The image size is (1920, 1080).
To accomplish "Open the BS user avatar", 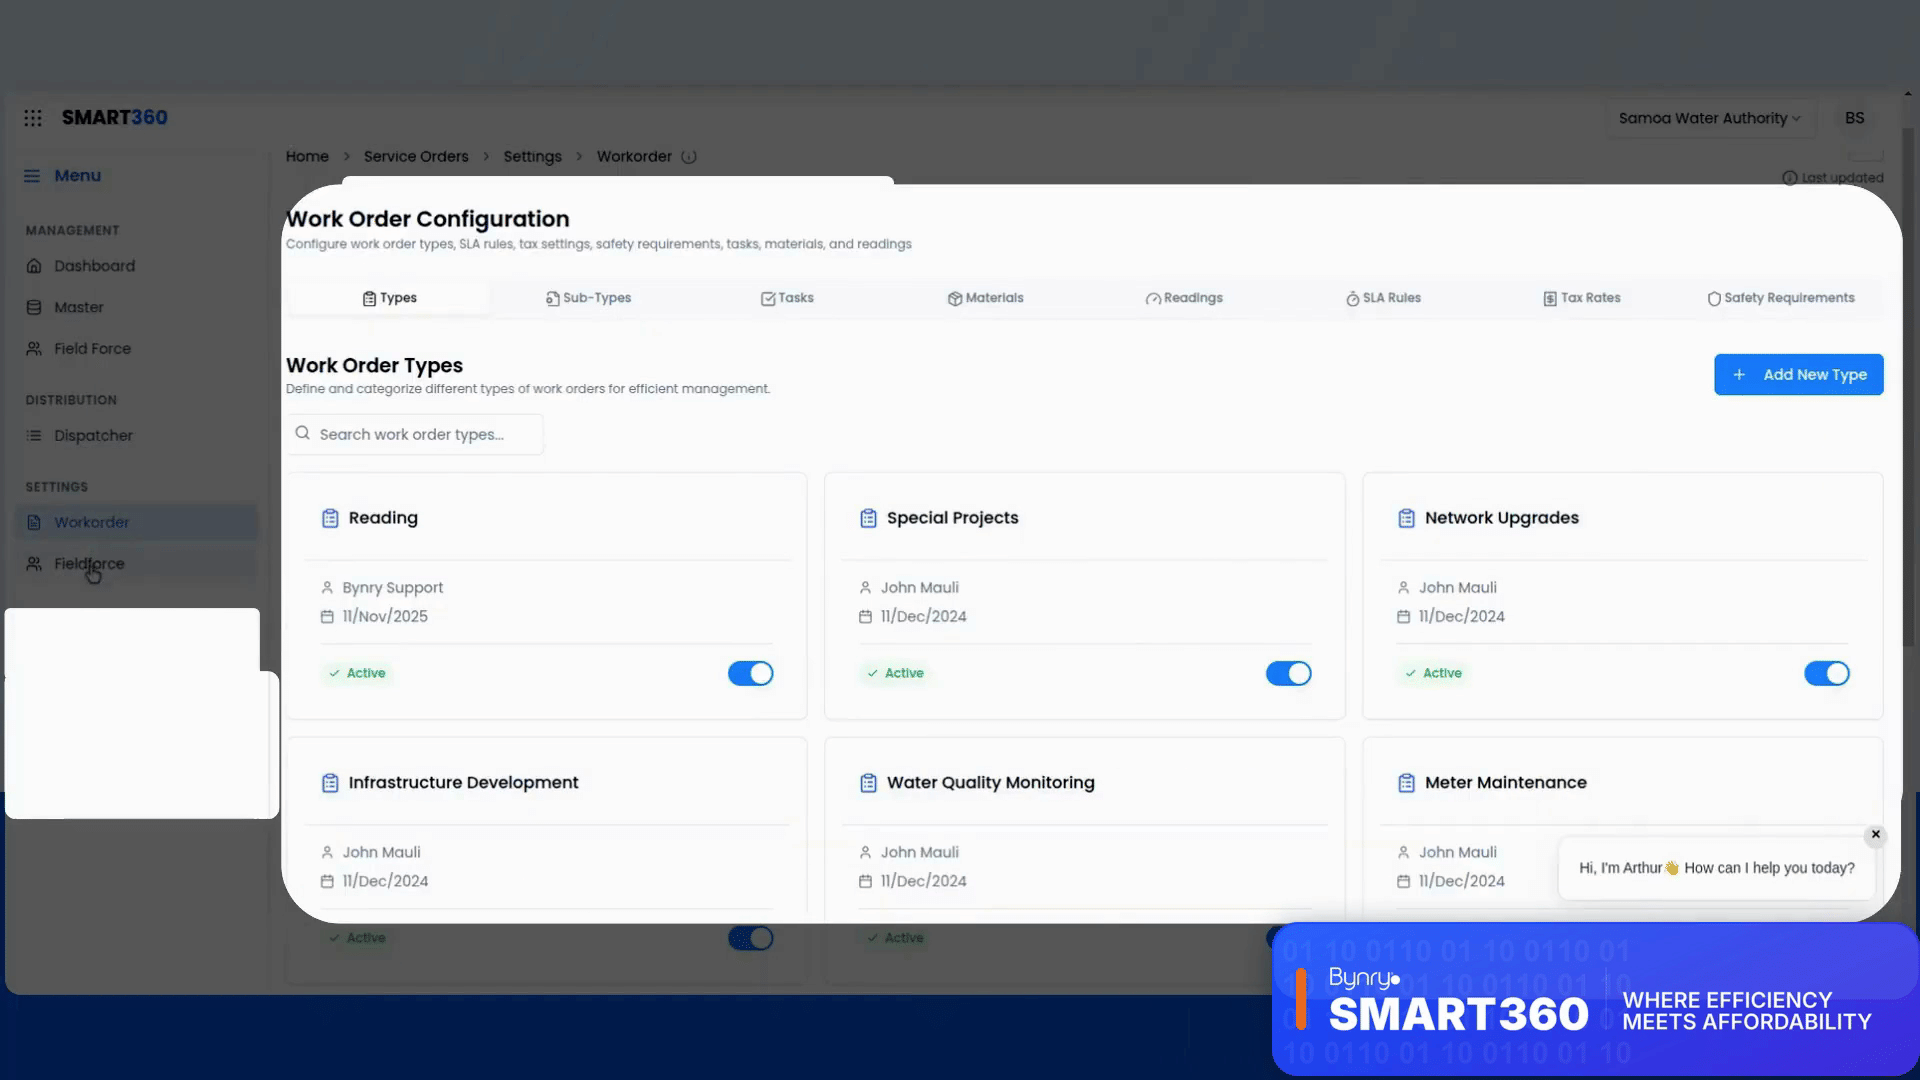I will point(1854,118).
